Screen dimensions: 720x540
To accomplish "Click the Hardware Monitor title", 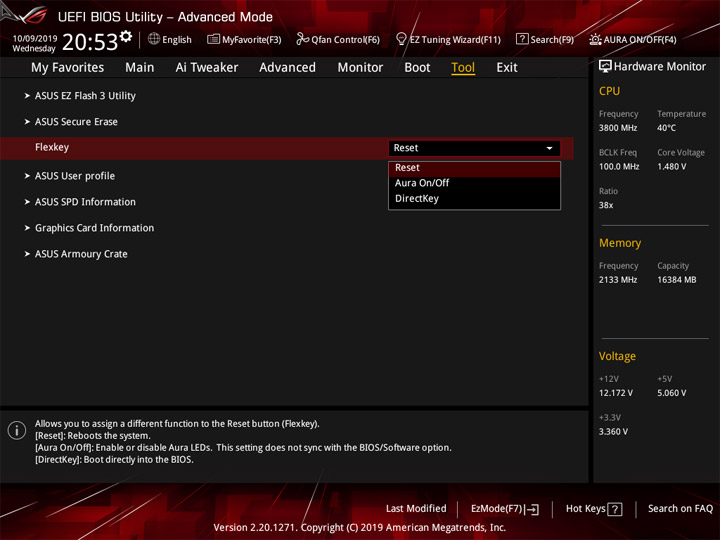I will pyautogui.click(x=660, y=67).
